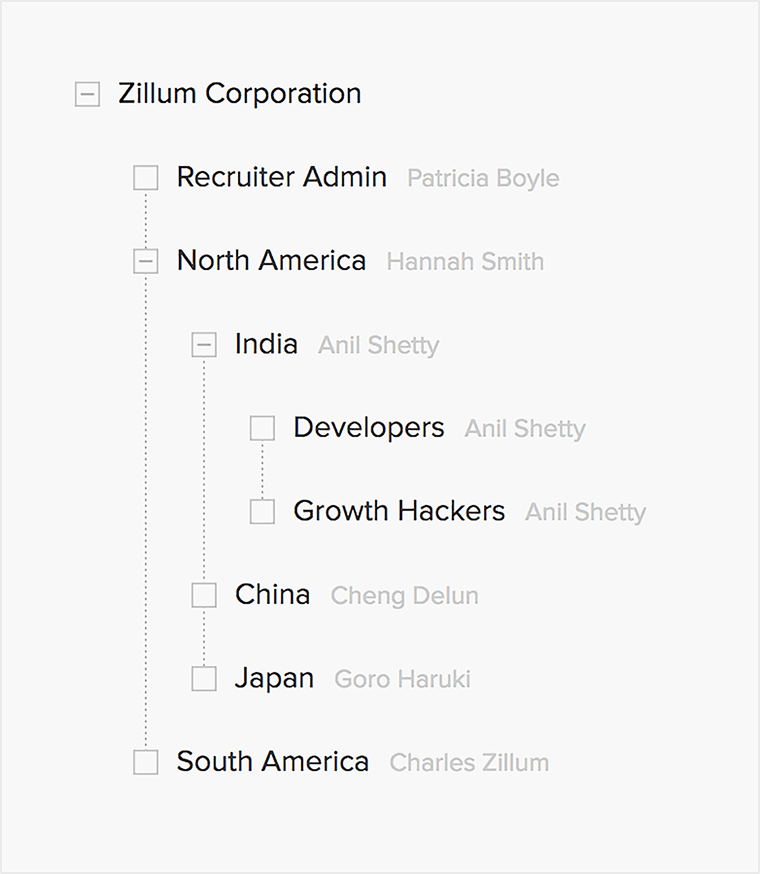Image resolution: width=760 pixels, height=874 pixels.
Task: Click Charles Zillum's name beside South America
Action: tap(469, 763)
